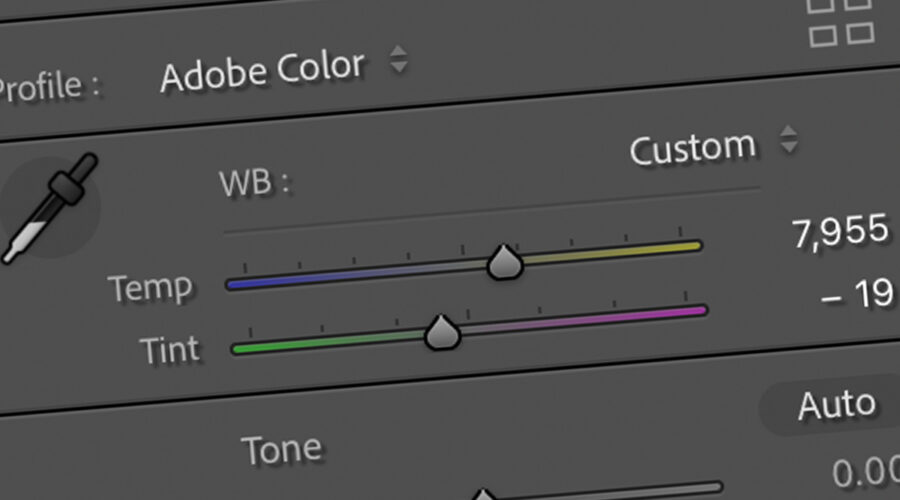Select the White Balance eyedropper tool
Viewport: 900px width, 500px height.
click(52, 207)
